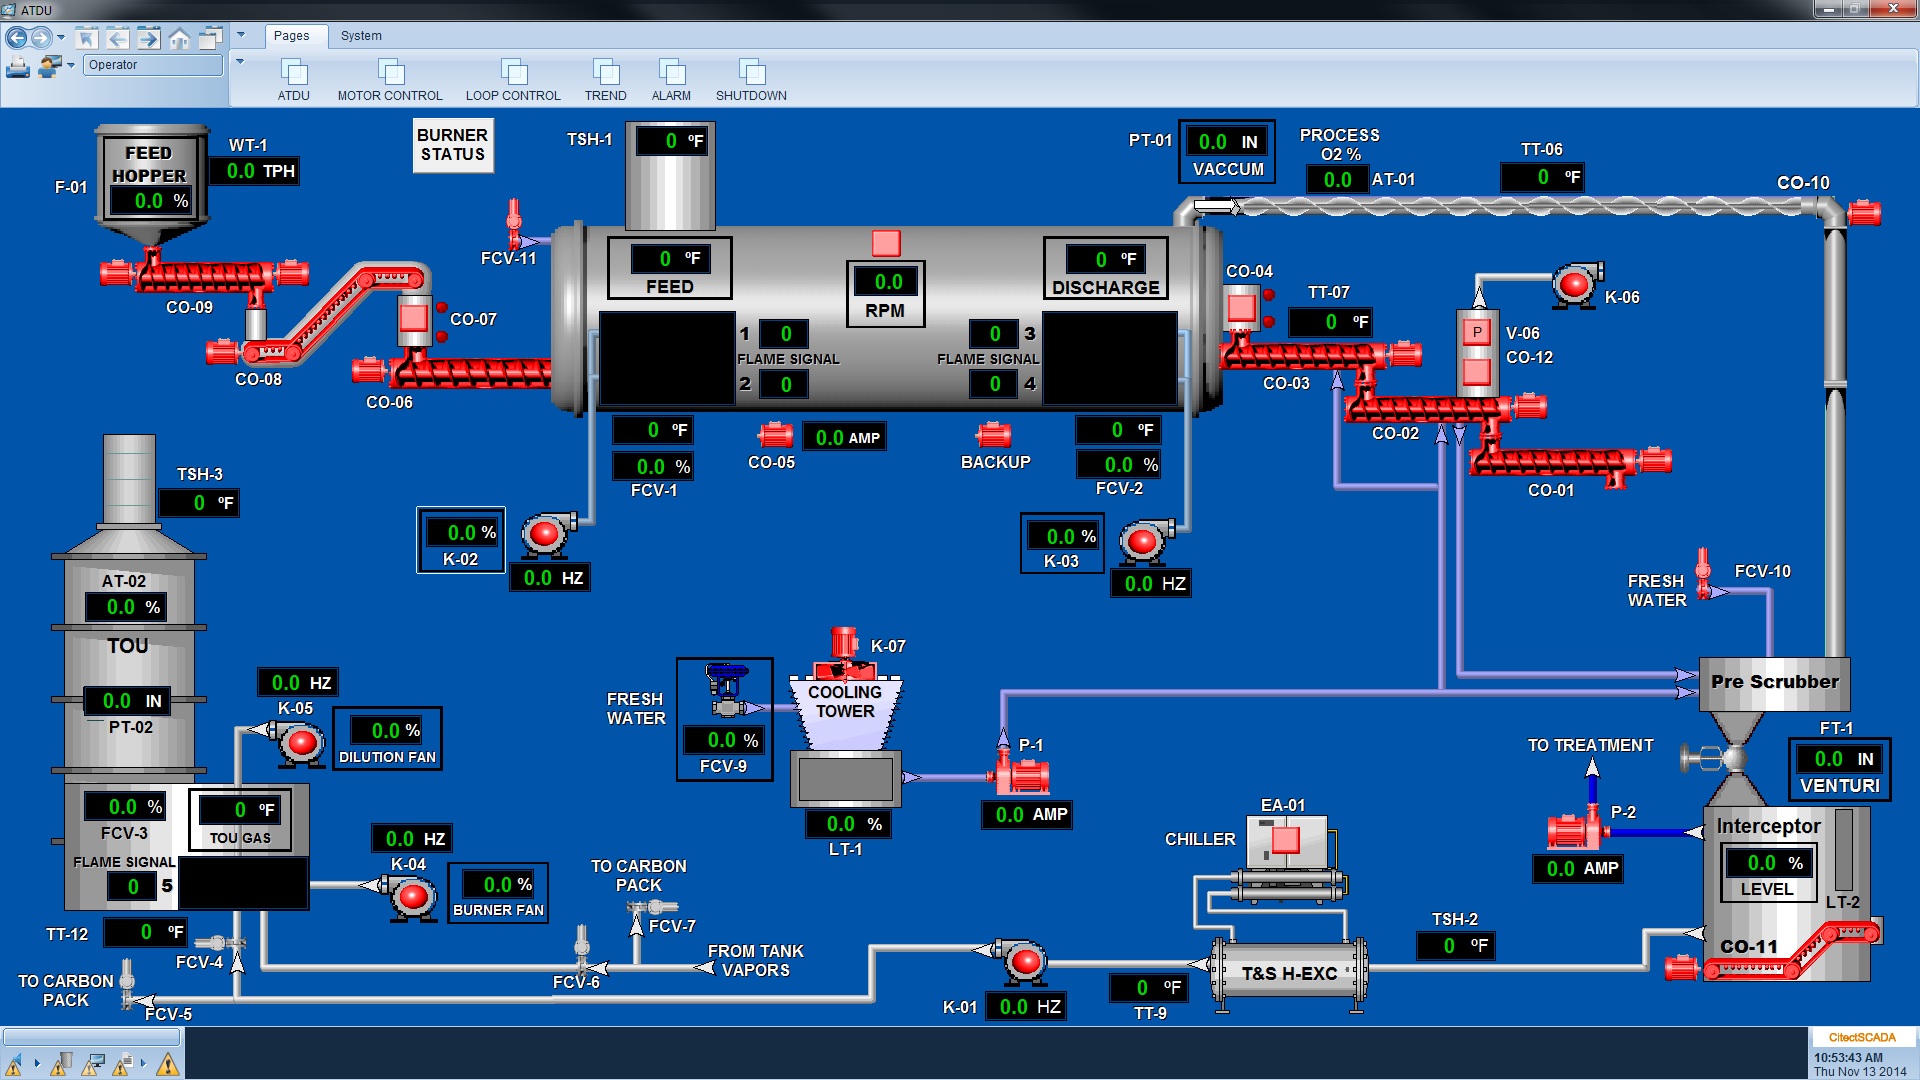Mute alarms with the speaker alarm icon

point(14,1066)
